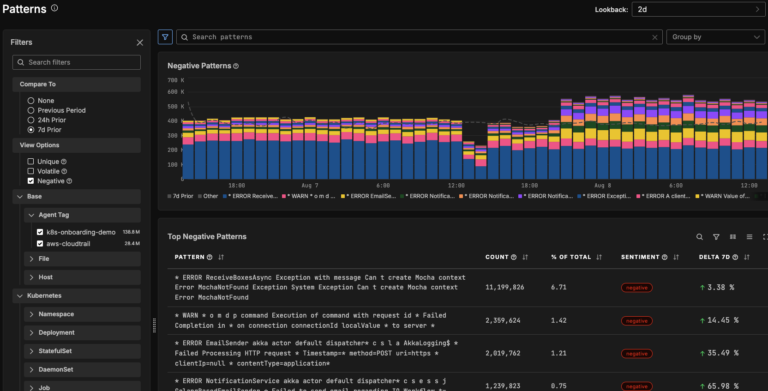Enable the Unique view option
Viewport: 768px width, 391px height.
pyautogui.click(x=31, y=161)
